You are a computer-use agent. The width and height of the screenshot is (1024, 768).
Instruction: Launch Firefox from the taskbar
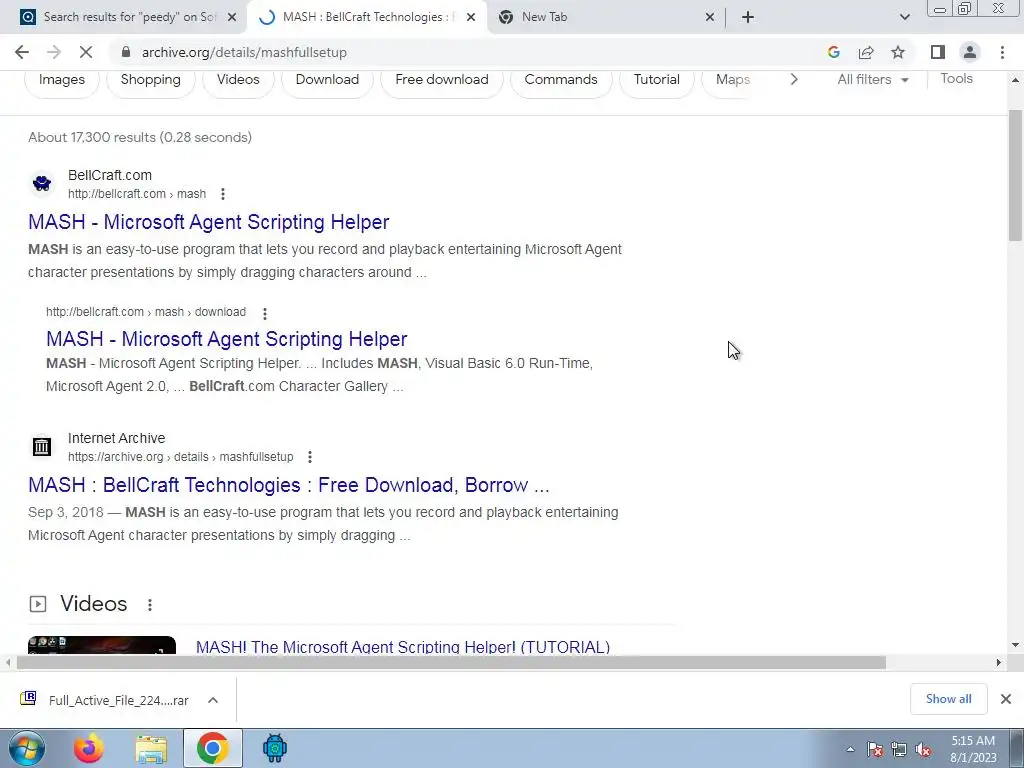point(89,748)
